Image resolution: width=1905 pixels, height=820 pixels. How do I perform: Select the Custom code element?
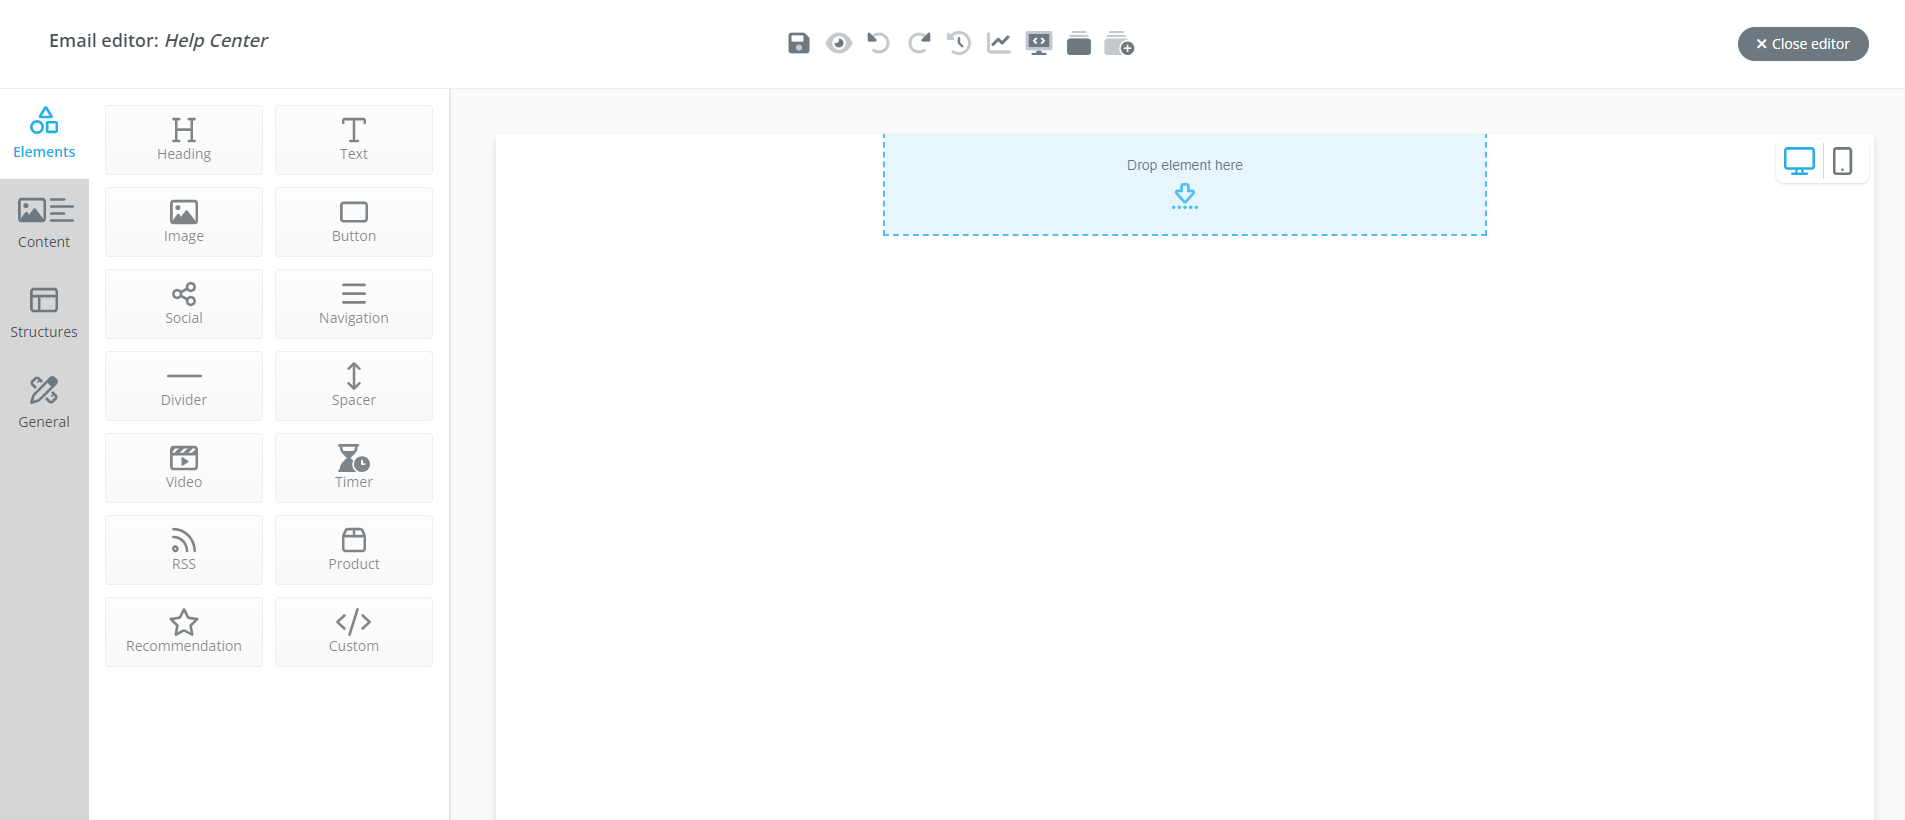pyautogui.click(x=354, y=632)
